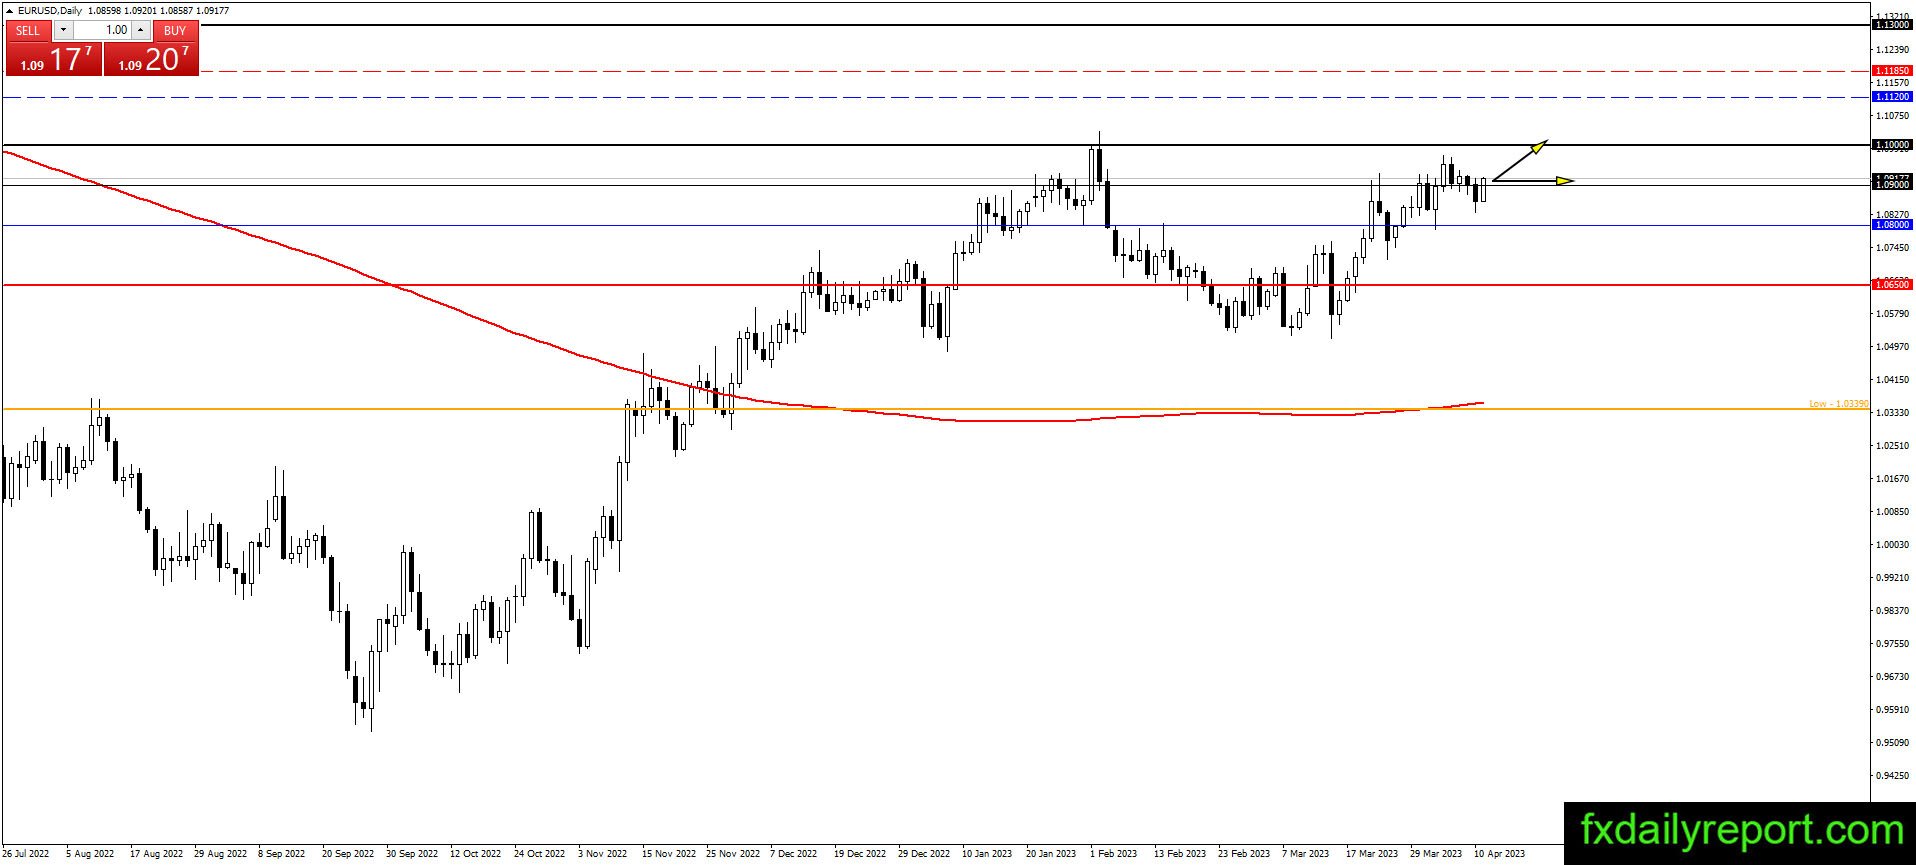Click the SELL button
The width and height of the screenshot is (1916, 865).
(28, 31)
